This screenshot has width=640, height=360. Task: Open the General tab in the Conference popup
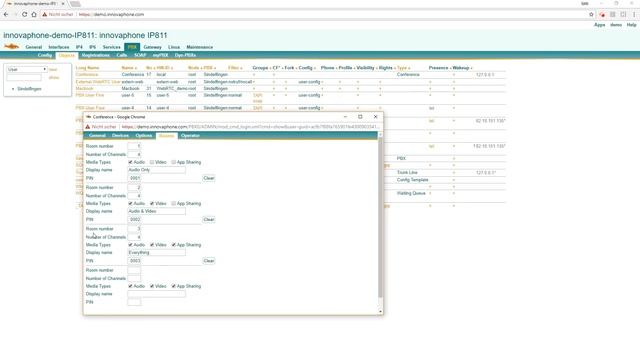click(97, 136)
